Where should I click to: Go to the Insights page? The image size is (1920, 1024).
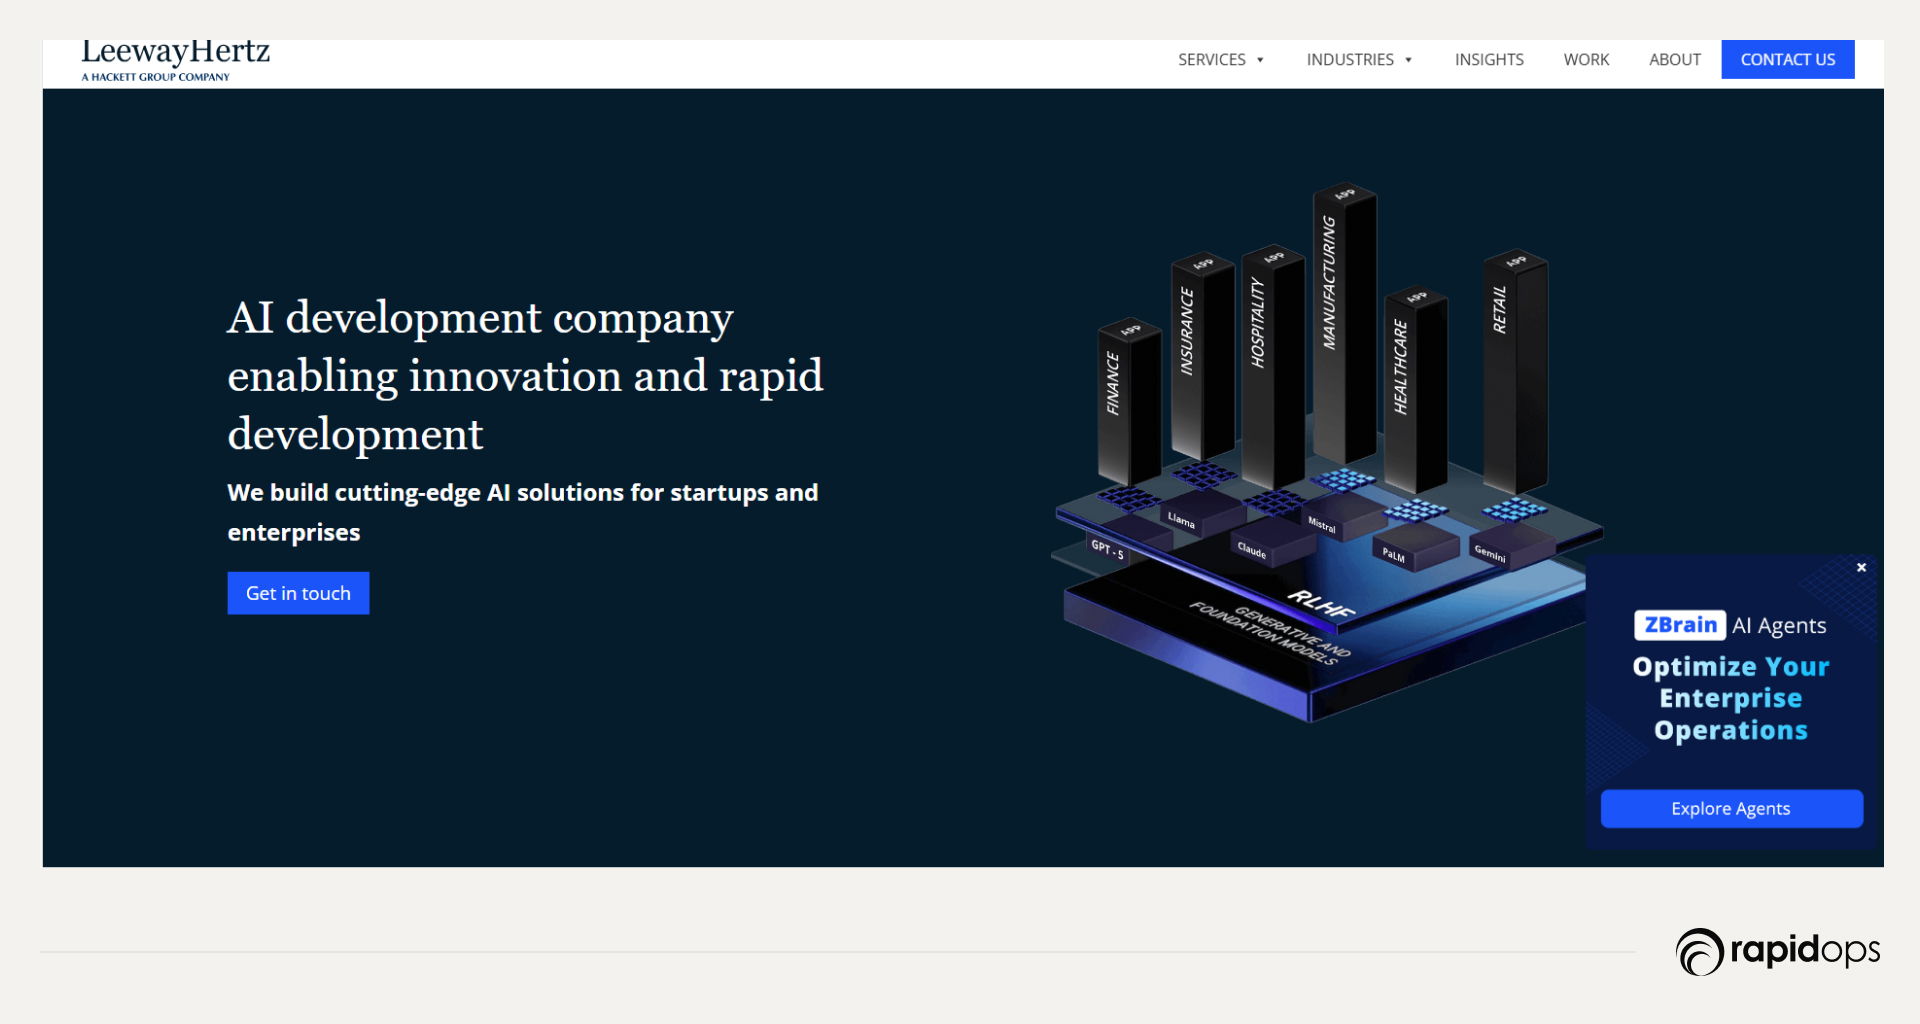[1488, 60]
